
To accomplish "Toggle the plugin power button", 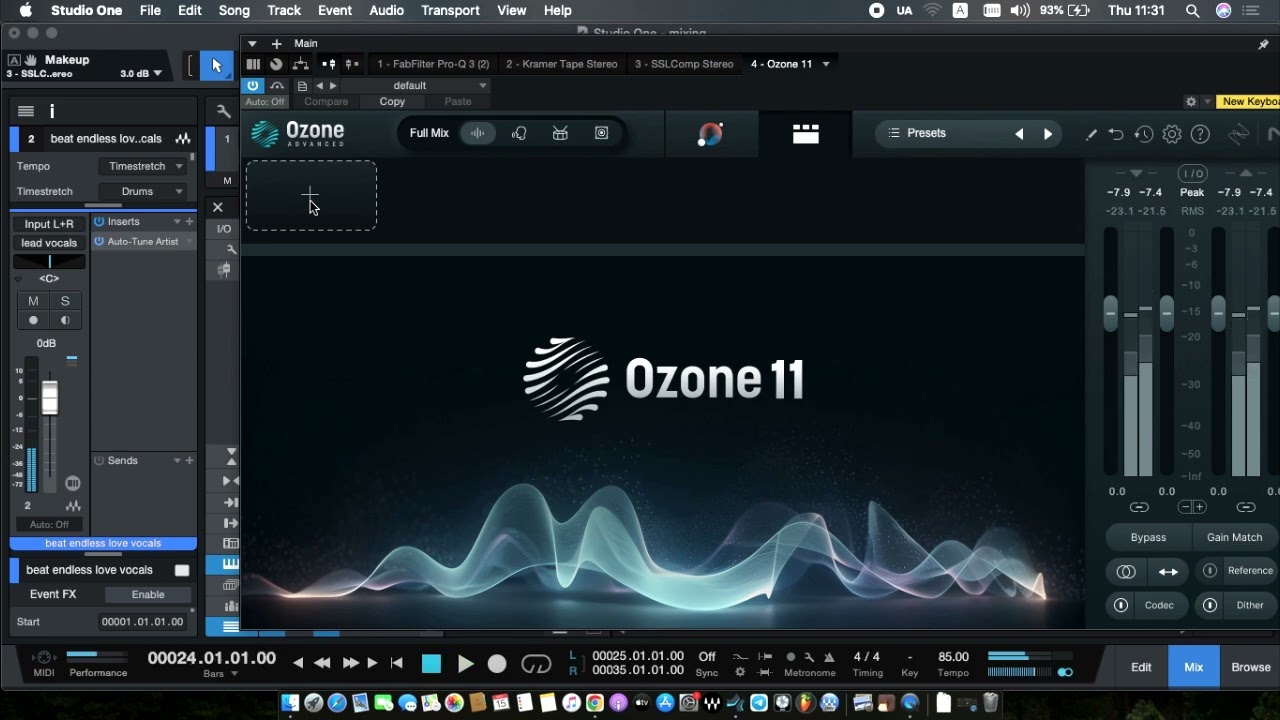I will [x=253, y=86].
